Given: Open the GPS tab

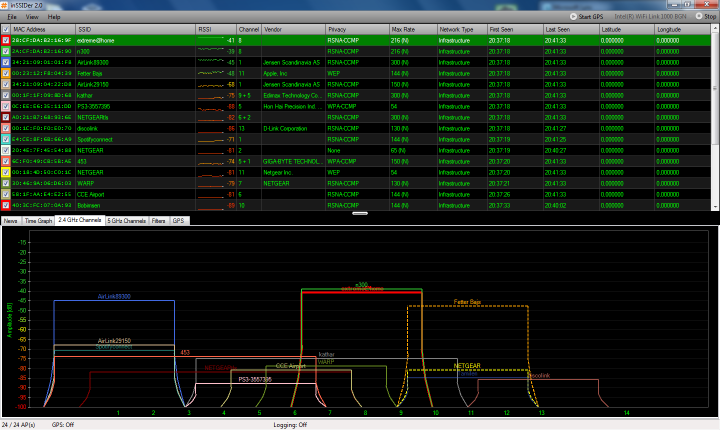Looking at the screenshot, I should [178, 221].
